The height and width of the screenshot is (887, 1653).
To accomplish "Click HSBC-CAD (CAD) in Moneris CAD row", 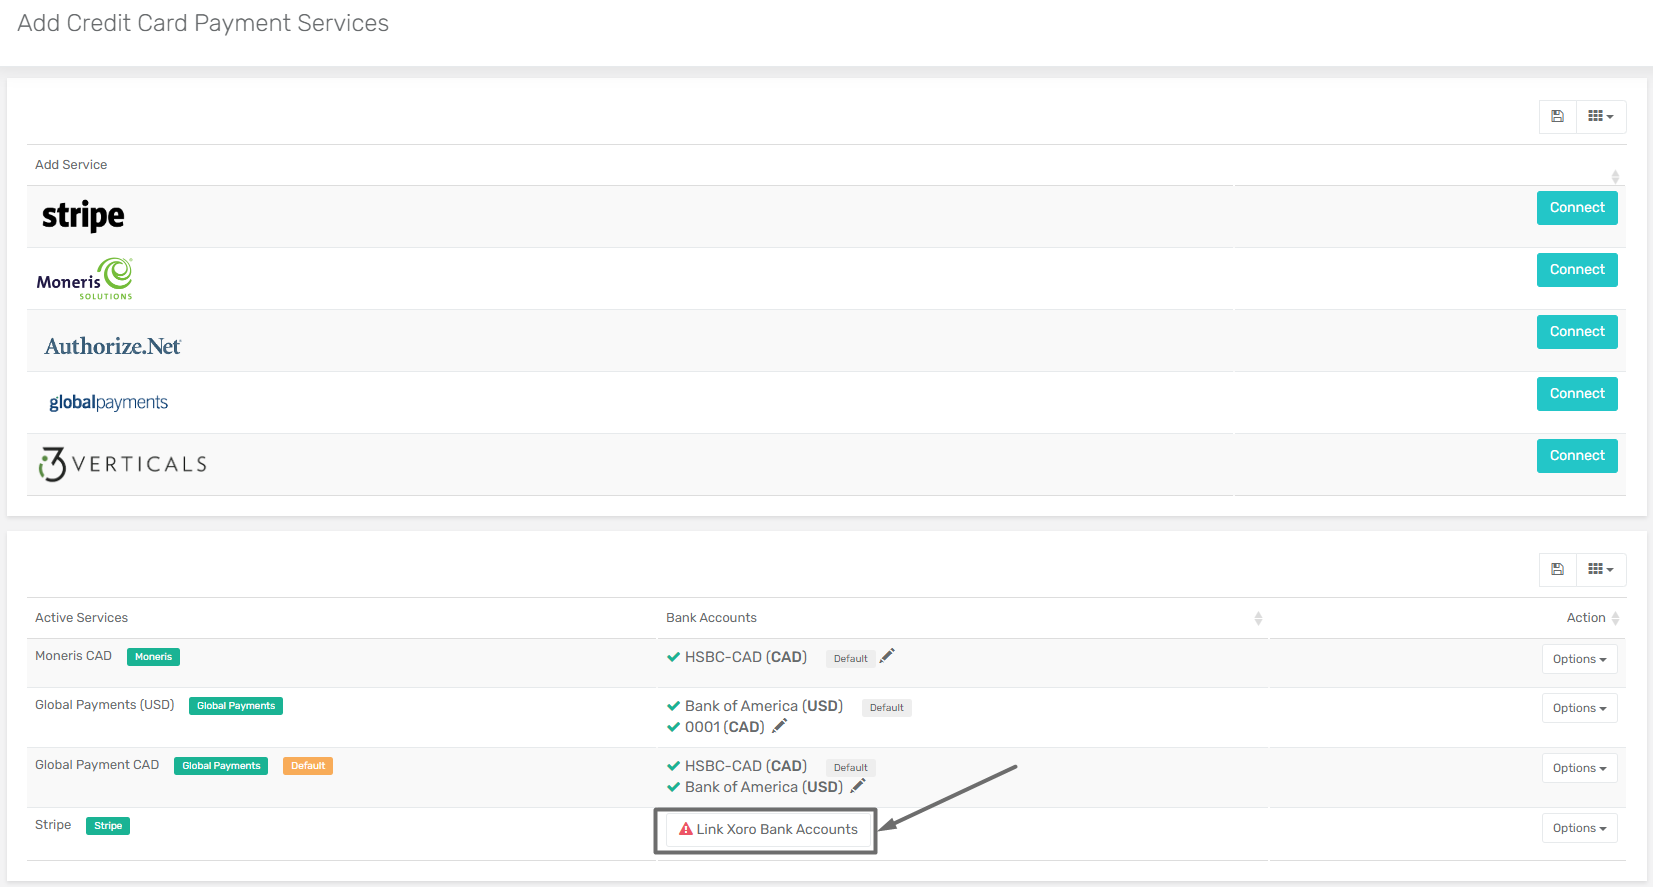I will click(745, 657).
